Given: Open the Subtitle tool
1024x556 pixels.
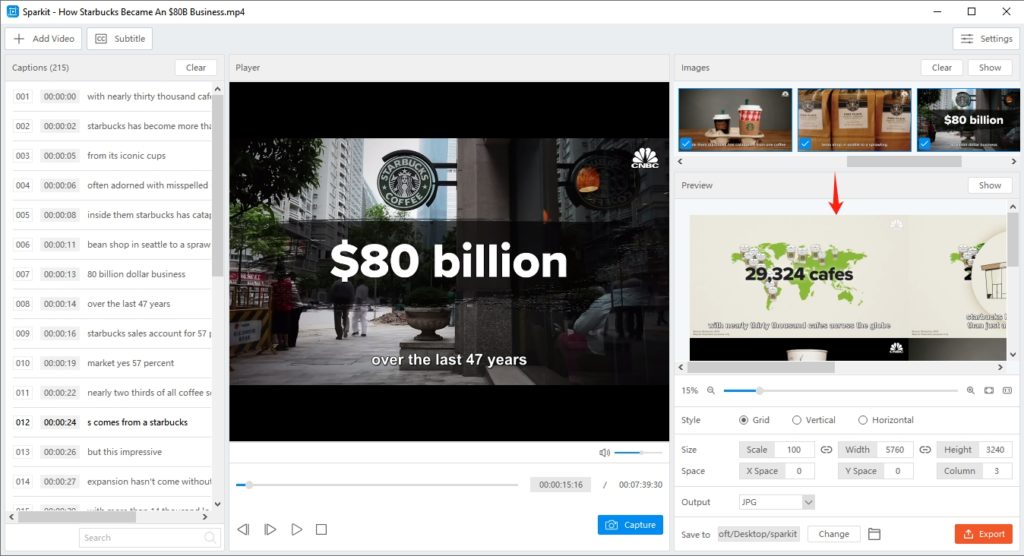Looking at the screenshot, I should (120, 39).
